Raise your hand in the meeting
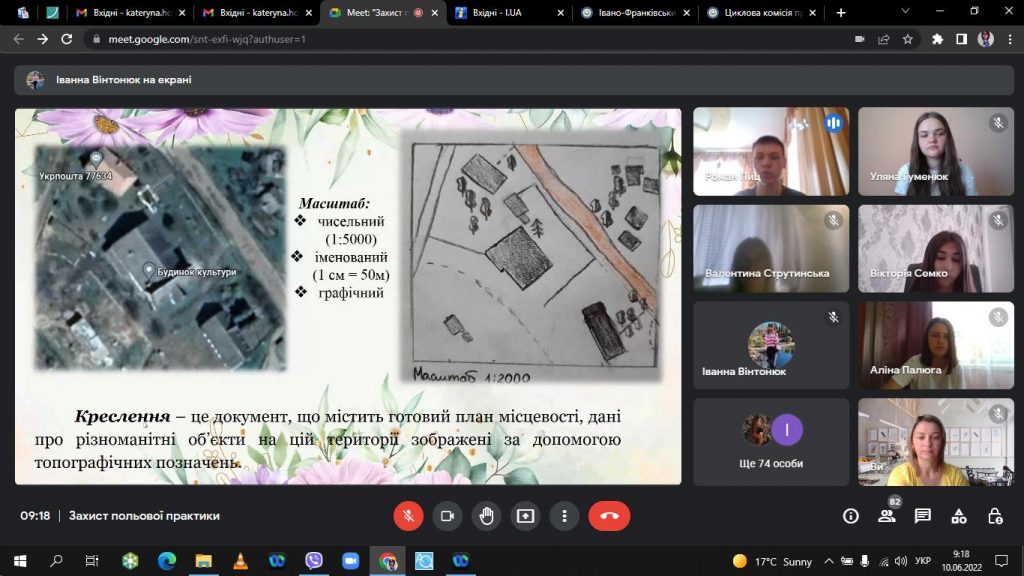Viewport: 1024px width, 576px height. click(486, 516)
